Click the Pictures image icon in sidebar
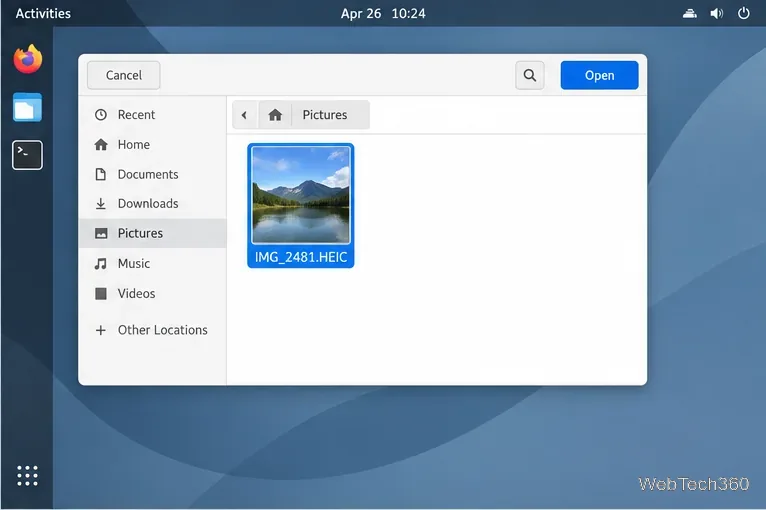 pyautogui.click(x=101, y=234)
